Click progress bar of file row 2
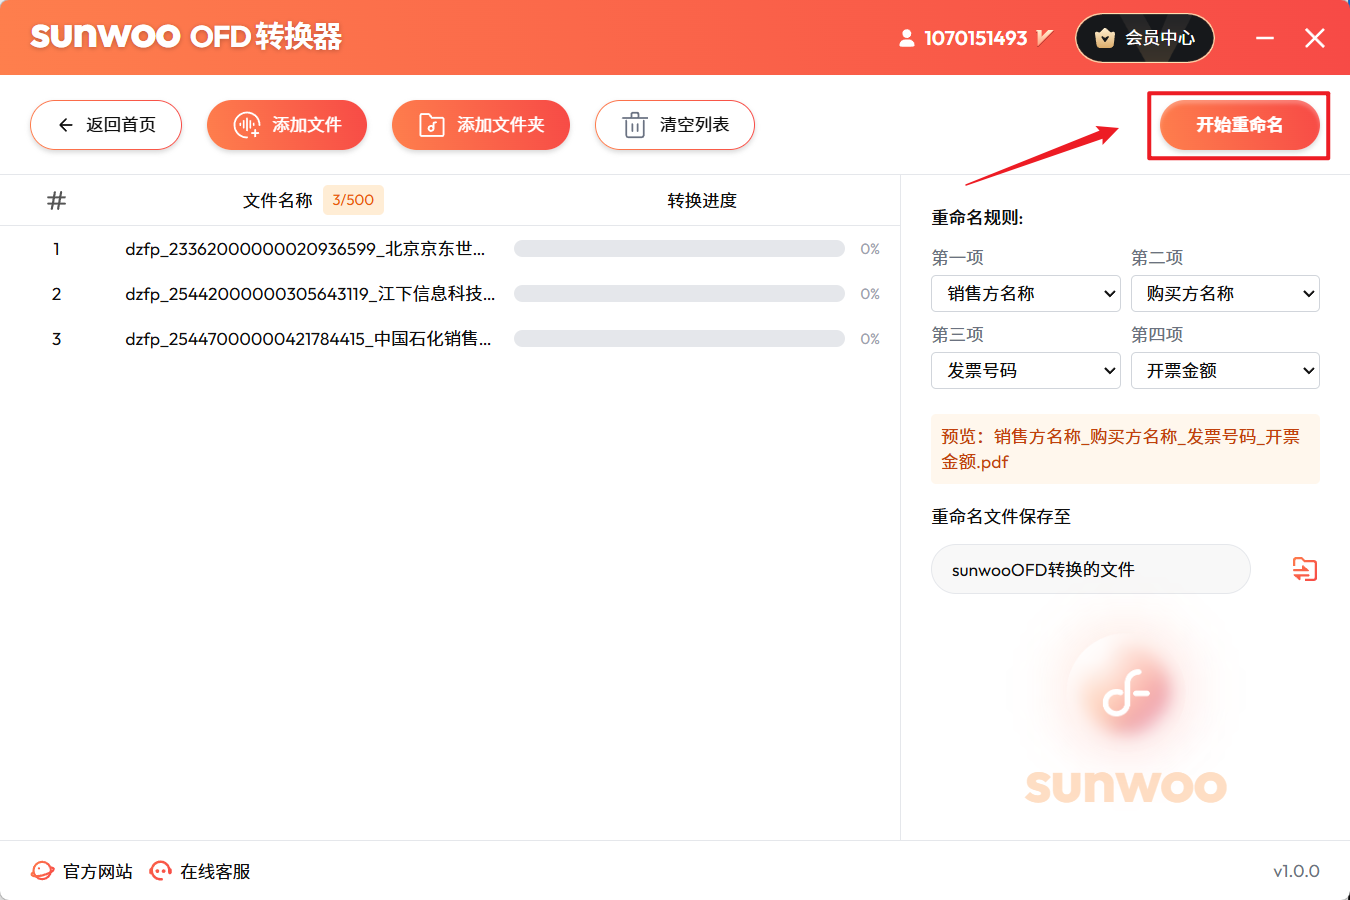 click(x=679, y=294)
